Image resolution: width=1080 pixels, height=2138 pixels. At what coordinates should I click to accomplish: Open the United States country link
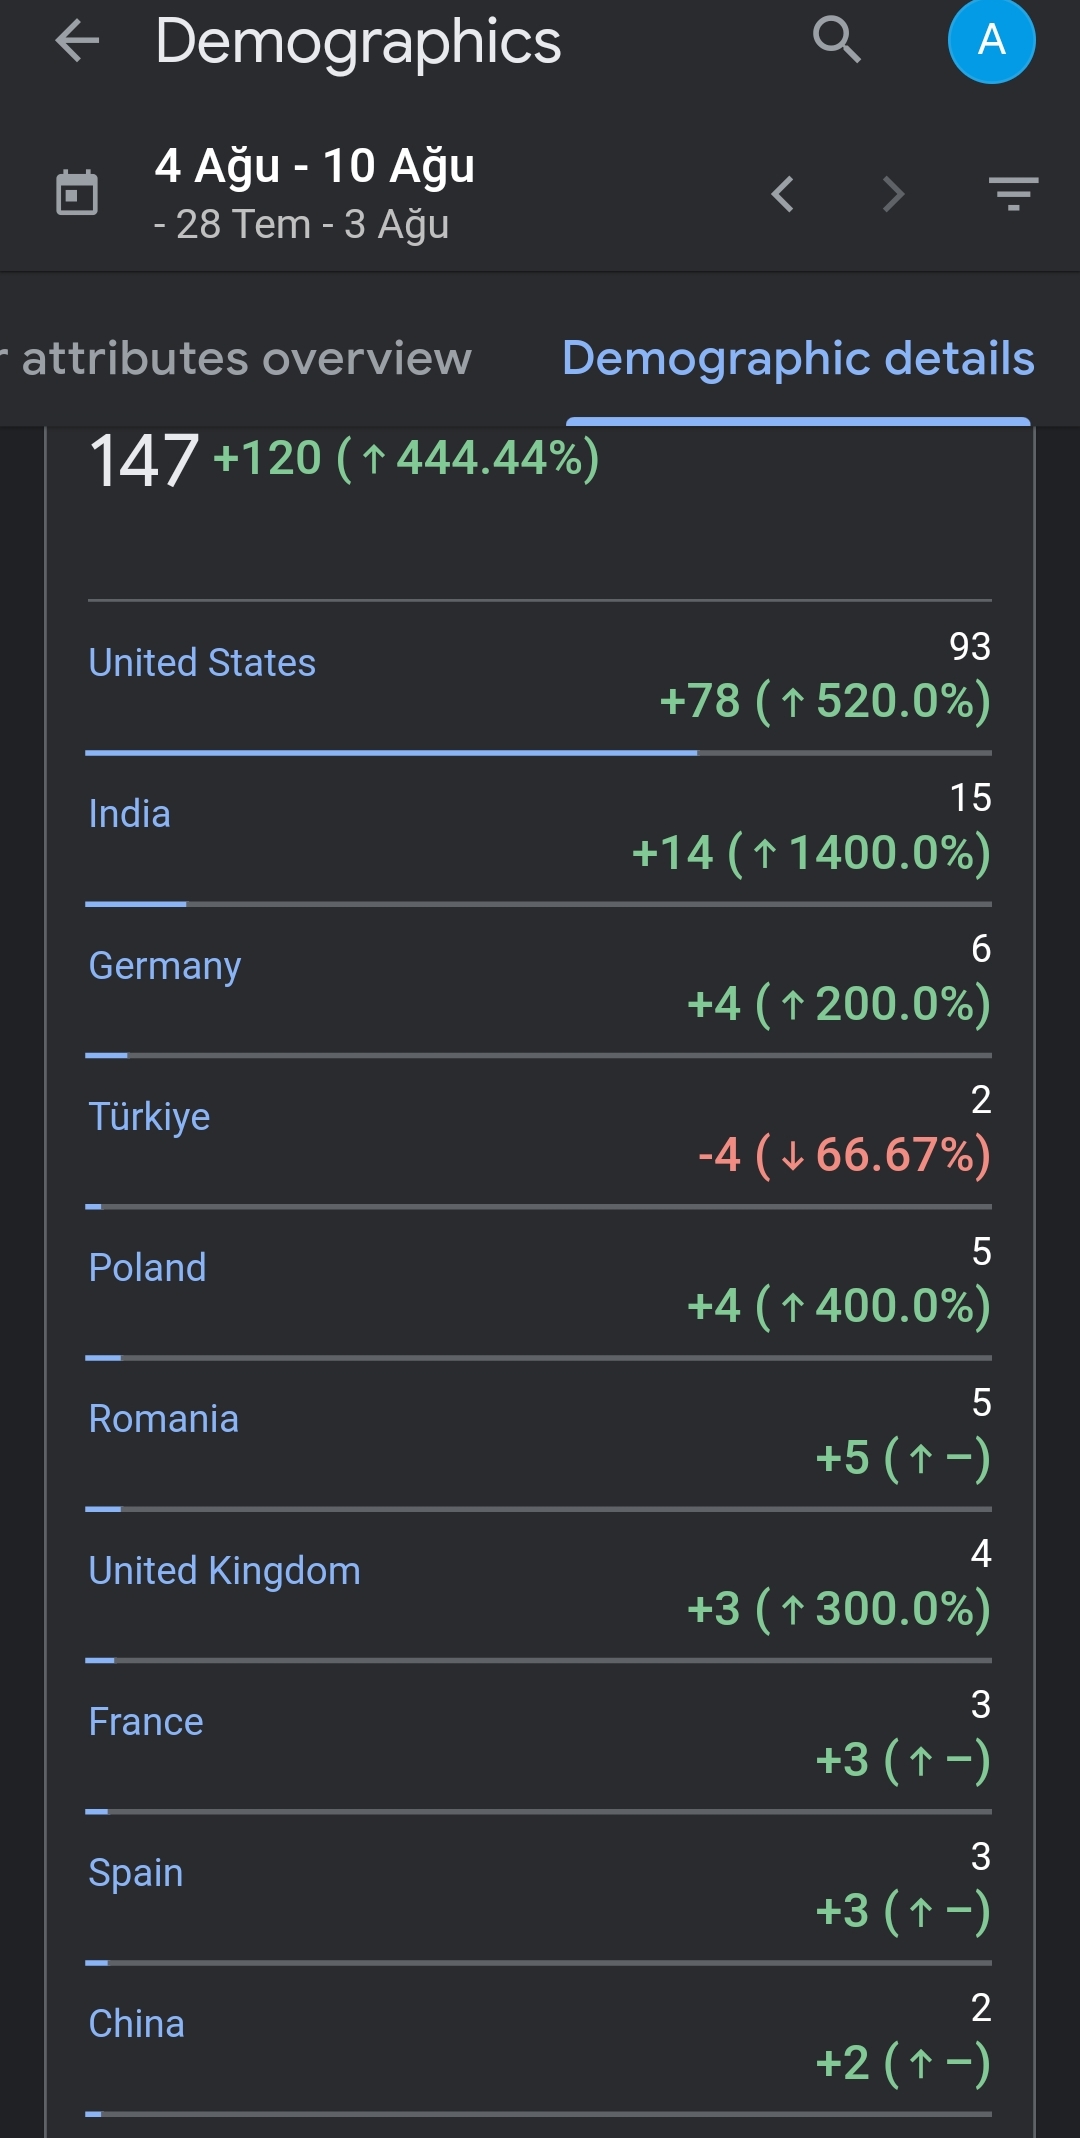[202, 663]
